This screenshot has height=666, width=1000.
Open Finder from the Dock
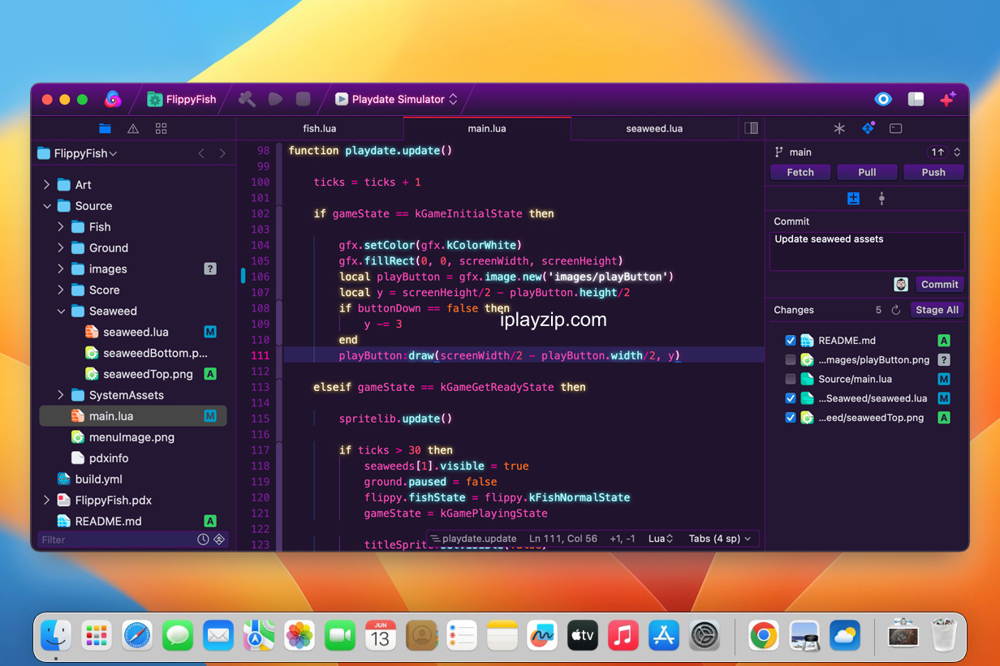point(56,635)
